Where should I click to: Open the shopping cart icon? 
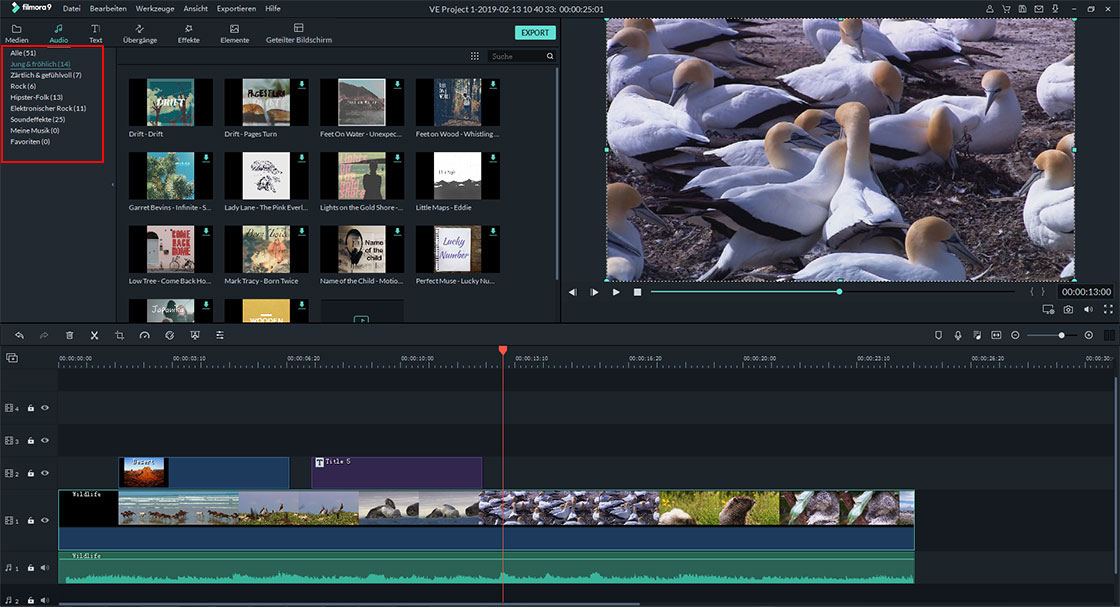(x=1006, y=9)
